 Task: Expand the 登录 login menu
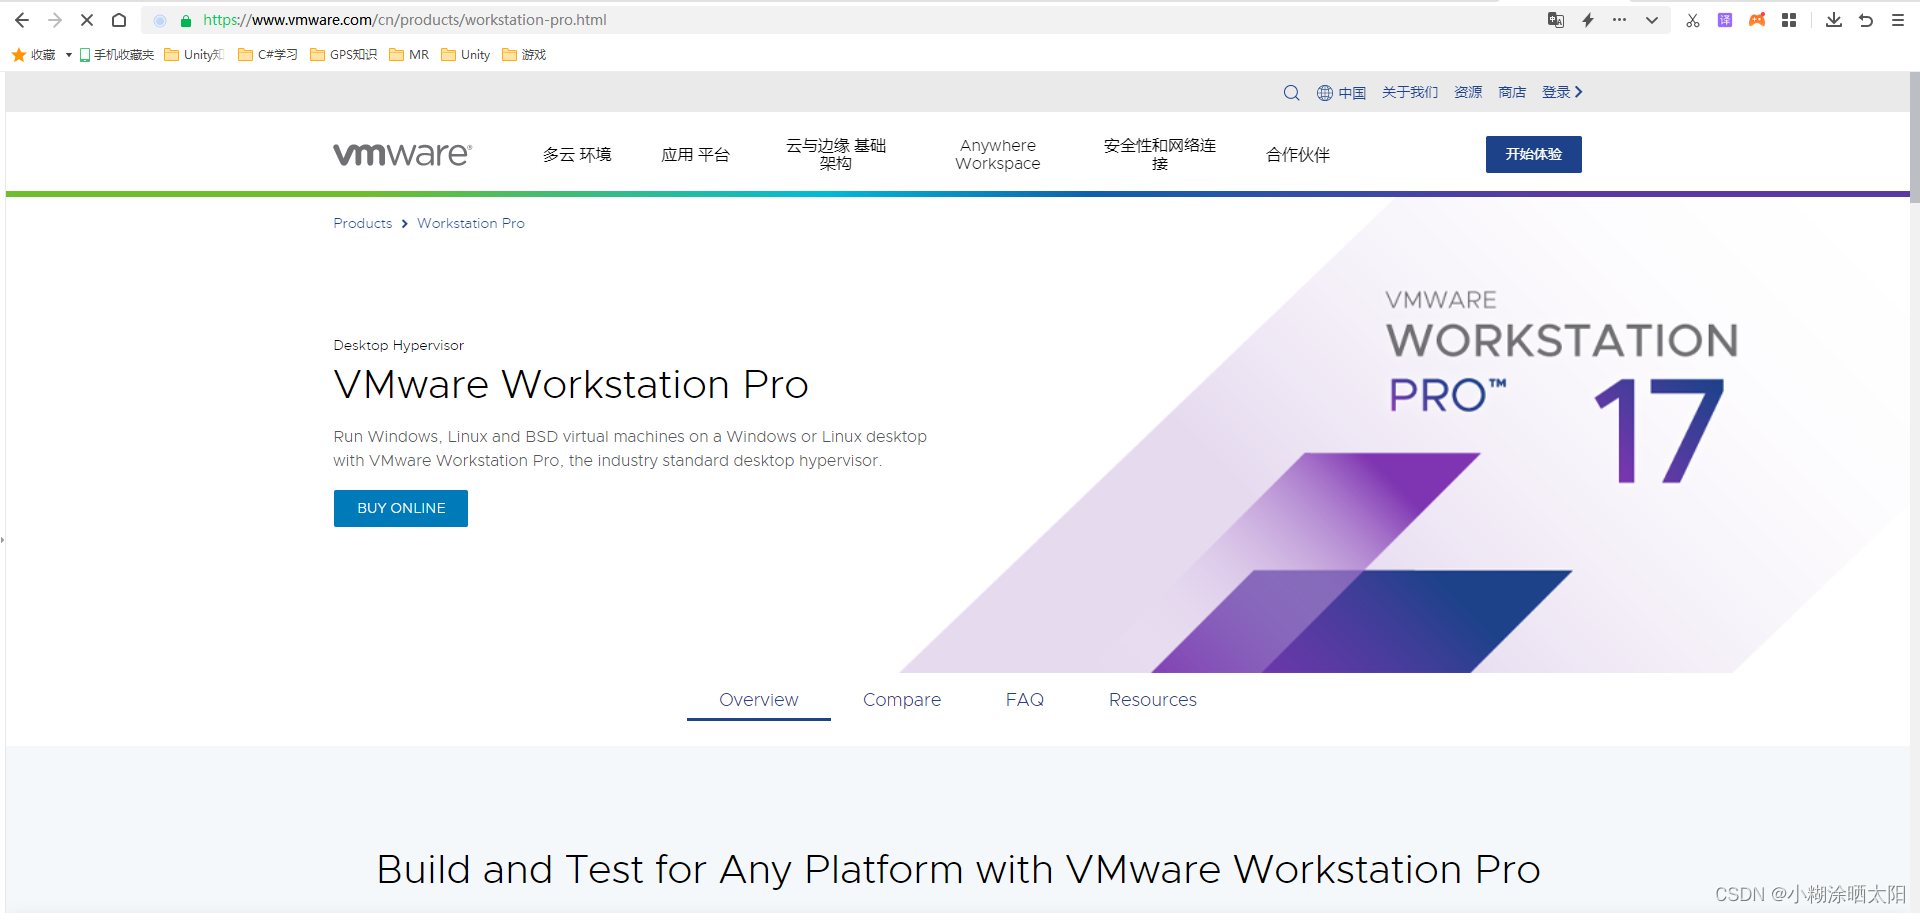coord(1562,92)
